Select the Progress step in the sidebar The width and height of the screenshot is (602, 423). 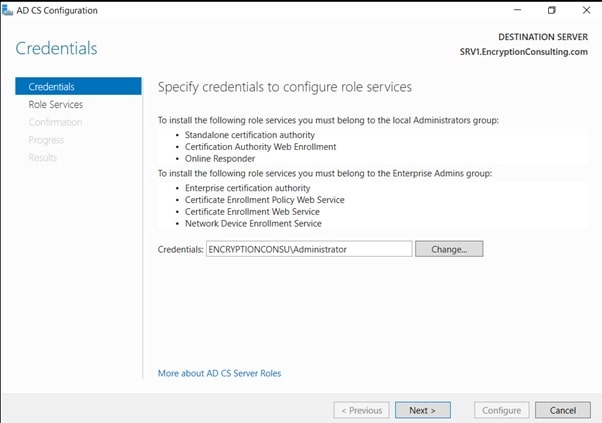tap(45, 140)
